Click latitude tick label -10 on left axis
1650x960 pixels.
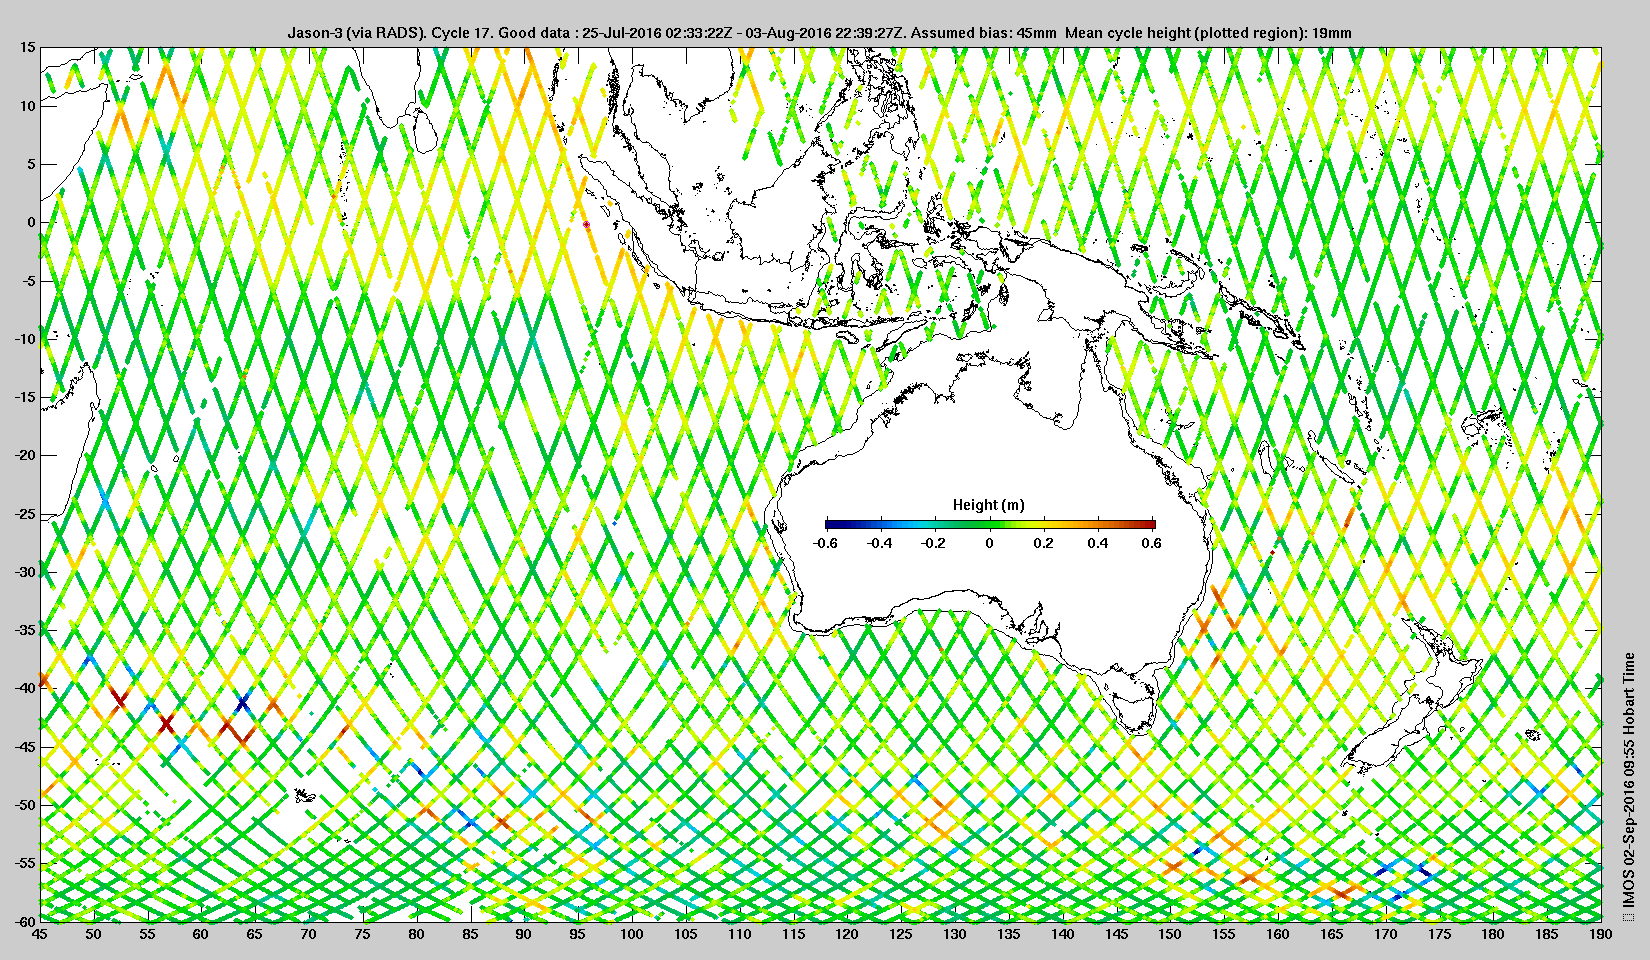[x=24, y=339]
